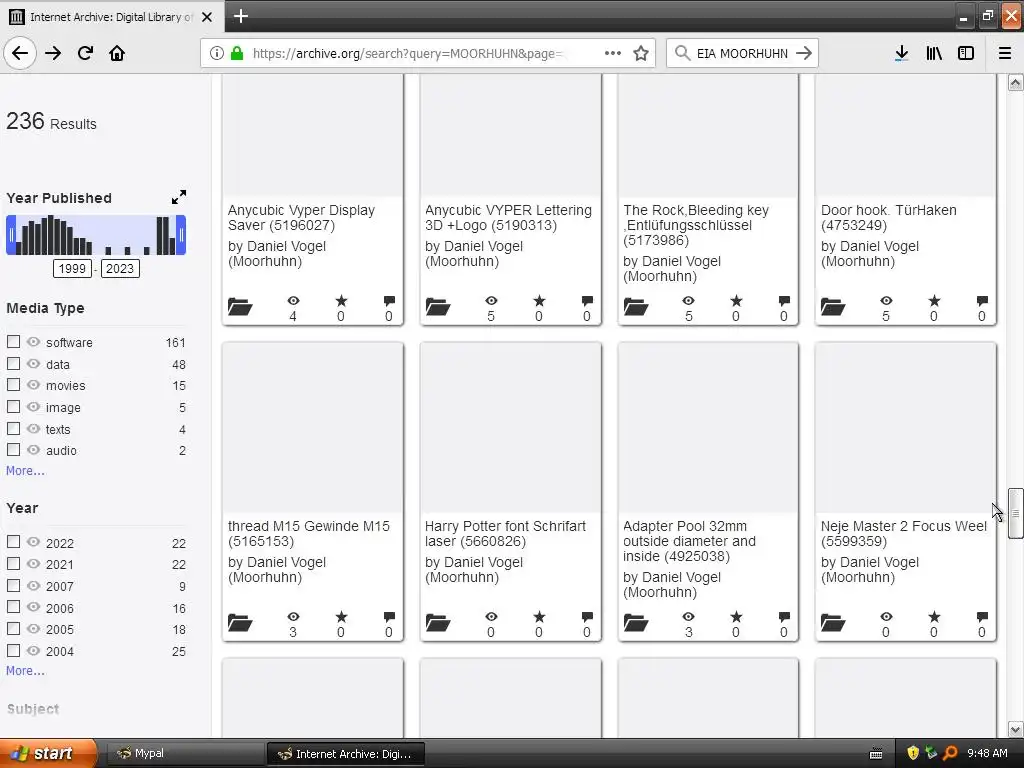Click folder icon on thread M15 Gewinde card
The width and height of the screenshot is (1024, 768).
point(240,622)
